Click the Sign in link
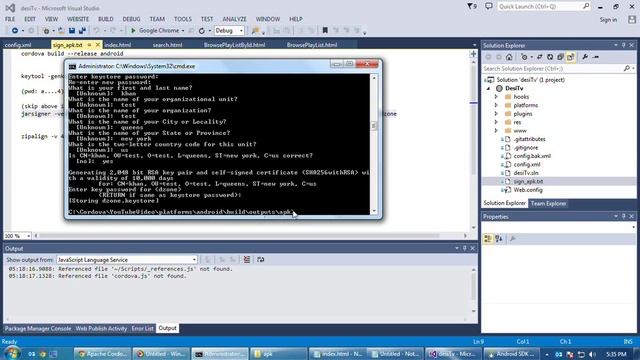Screen dimensions: 640x360 pos(608,20)
